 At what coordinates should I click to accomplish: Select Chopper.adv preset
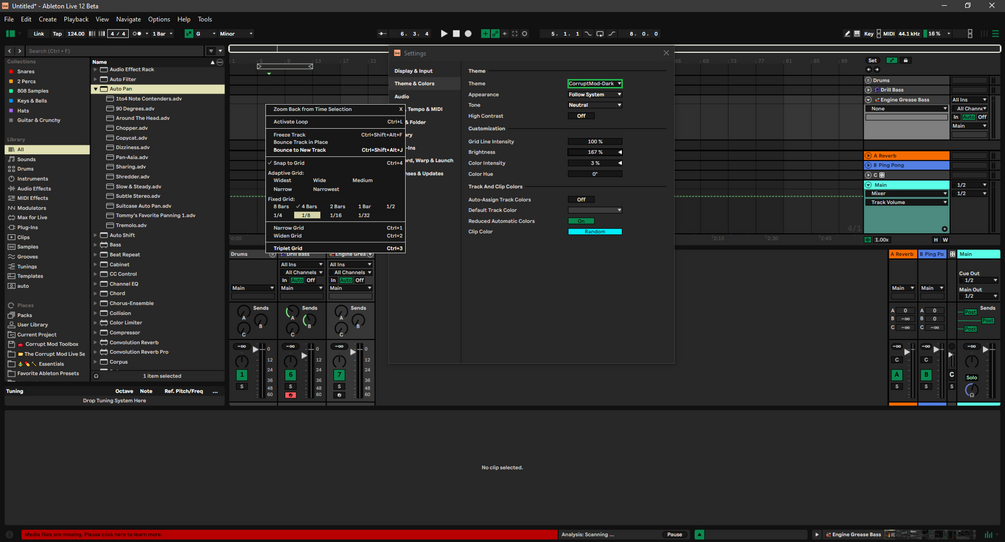tap(133, 128)
